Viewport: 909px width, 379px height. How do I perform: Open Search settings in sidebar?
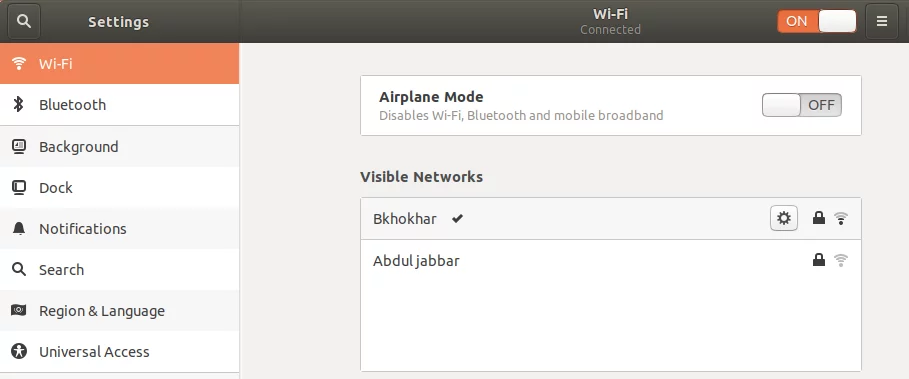[119, 270]
